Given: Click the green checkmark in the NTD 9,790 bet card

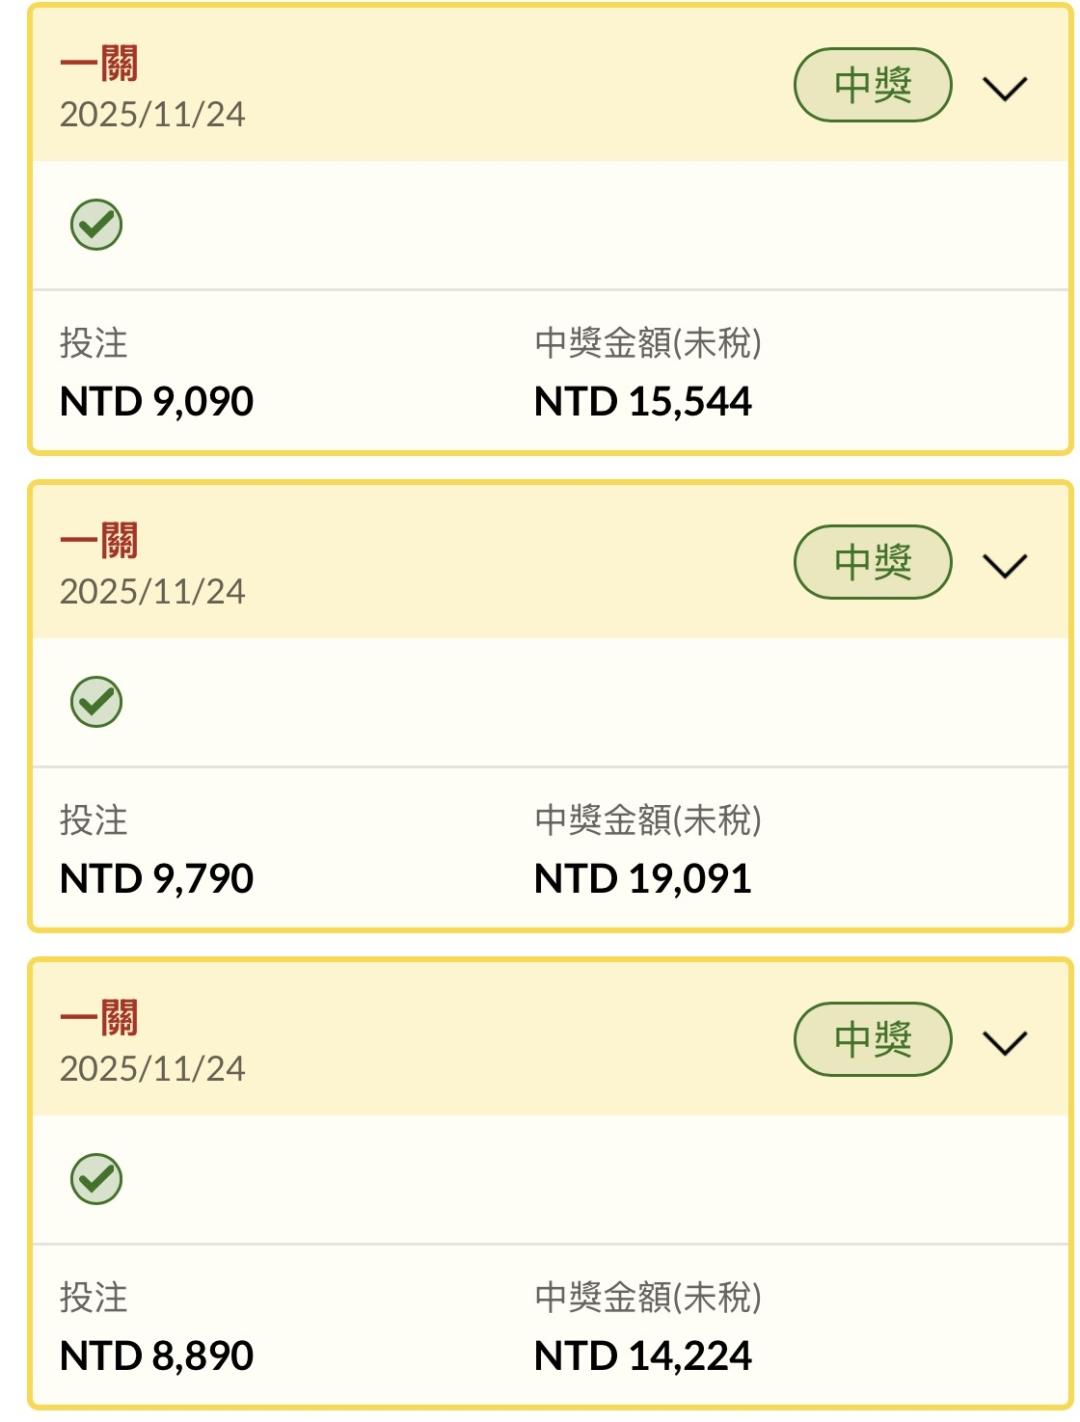Looking at the screenshot, I should [96, 701].
